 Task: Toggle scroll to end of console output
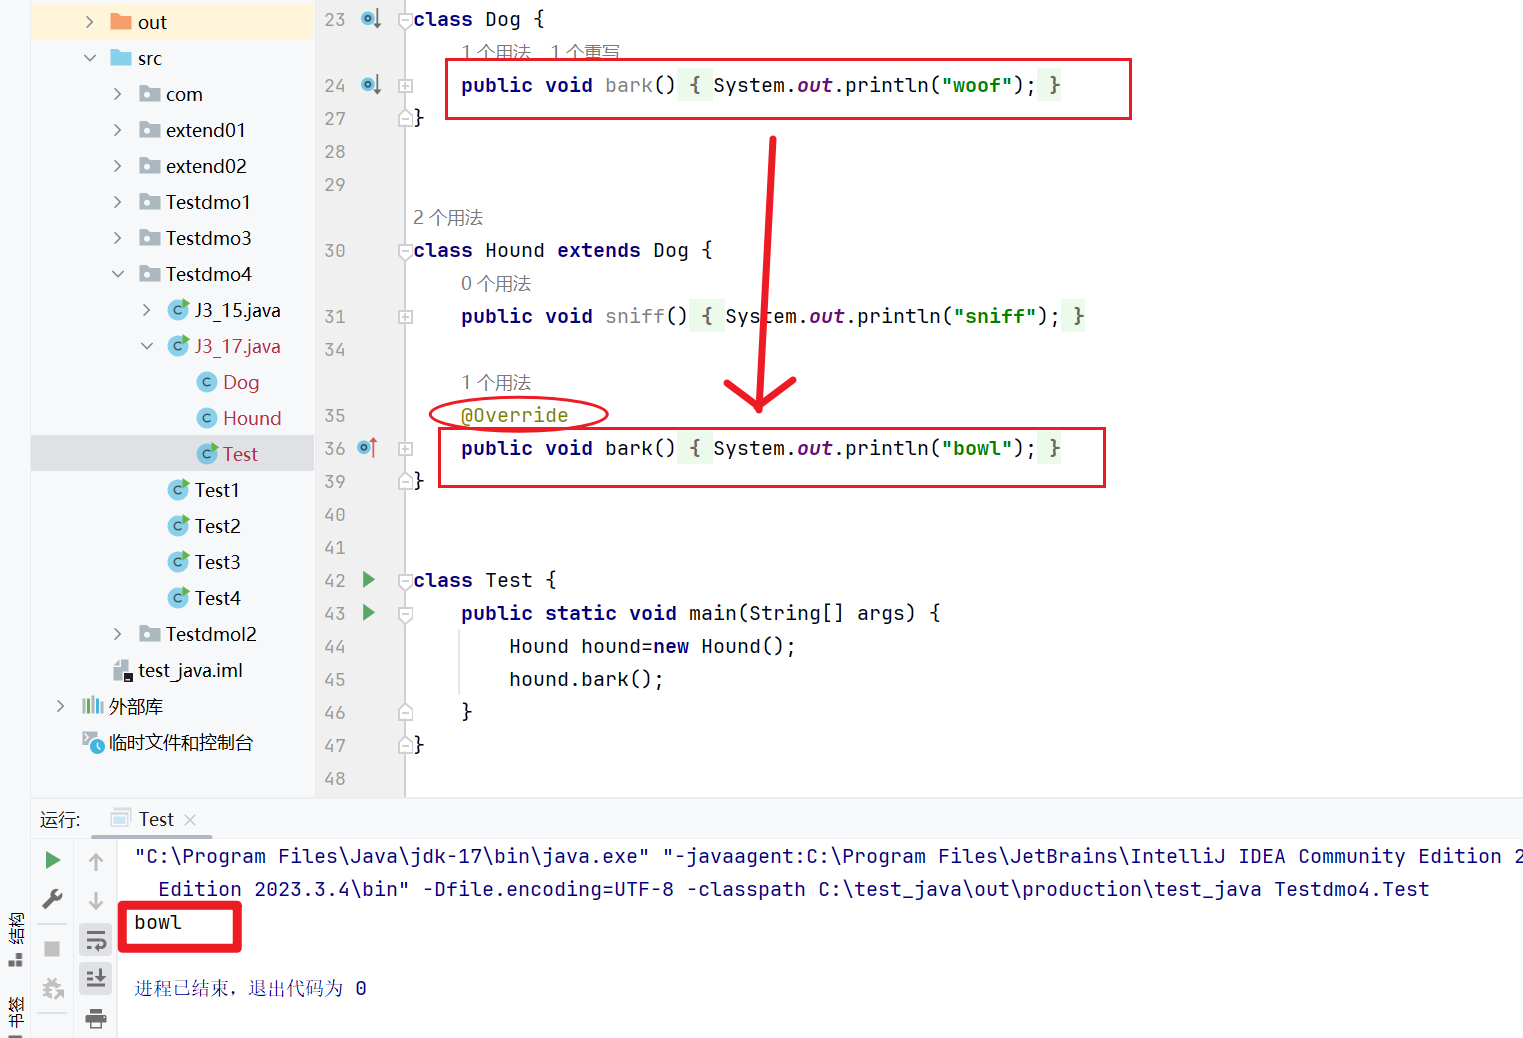pos(96,978)
